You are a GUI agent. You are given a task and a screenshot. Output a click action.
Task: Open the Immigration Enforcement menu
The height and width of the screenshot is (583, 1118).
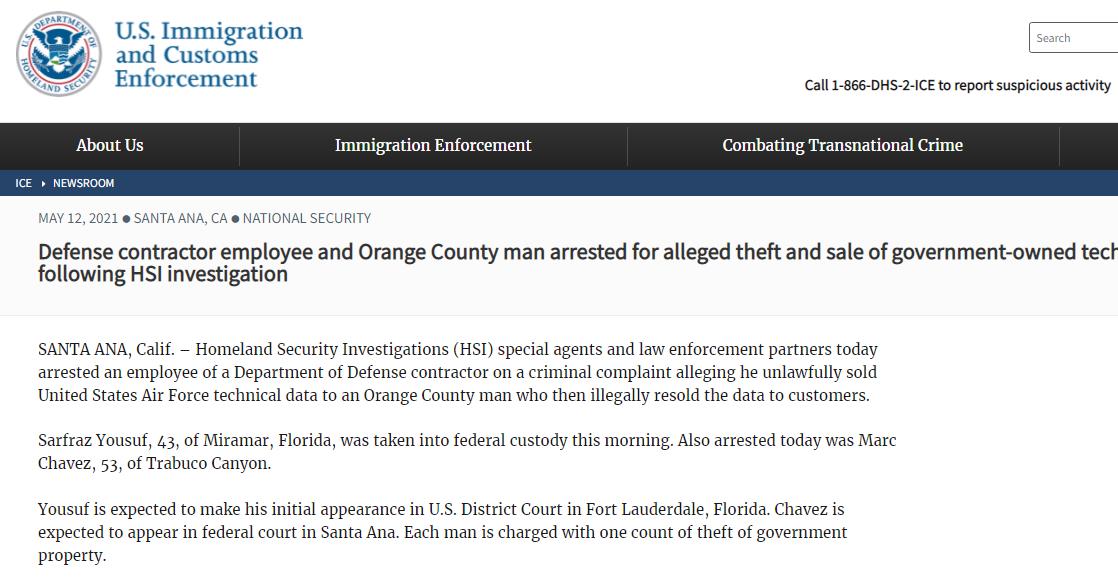click(433, 145)
